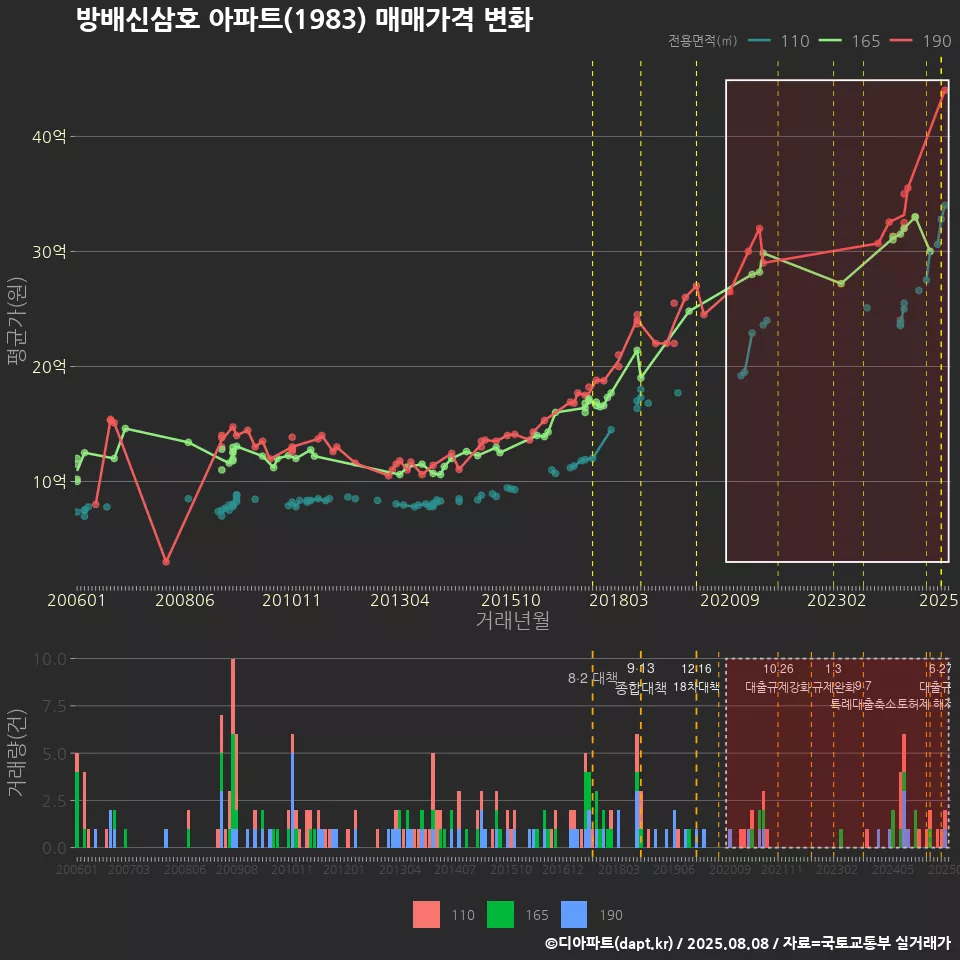
Task: Click 201612 on the volume chart x-axis
Action: [x=563, y=869]
